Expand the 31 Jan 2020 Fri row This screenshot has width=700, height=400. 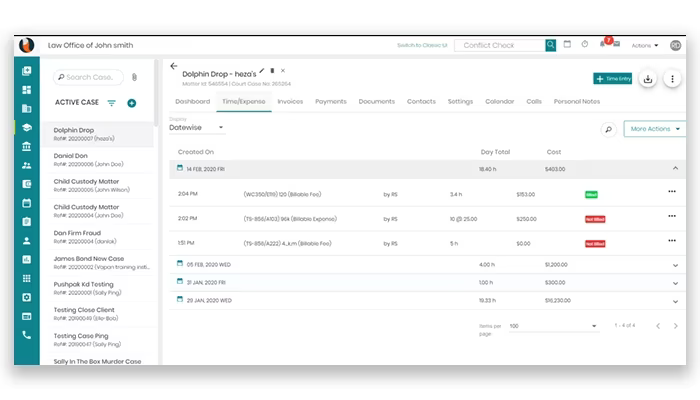tap(675, 283)
